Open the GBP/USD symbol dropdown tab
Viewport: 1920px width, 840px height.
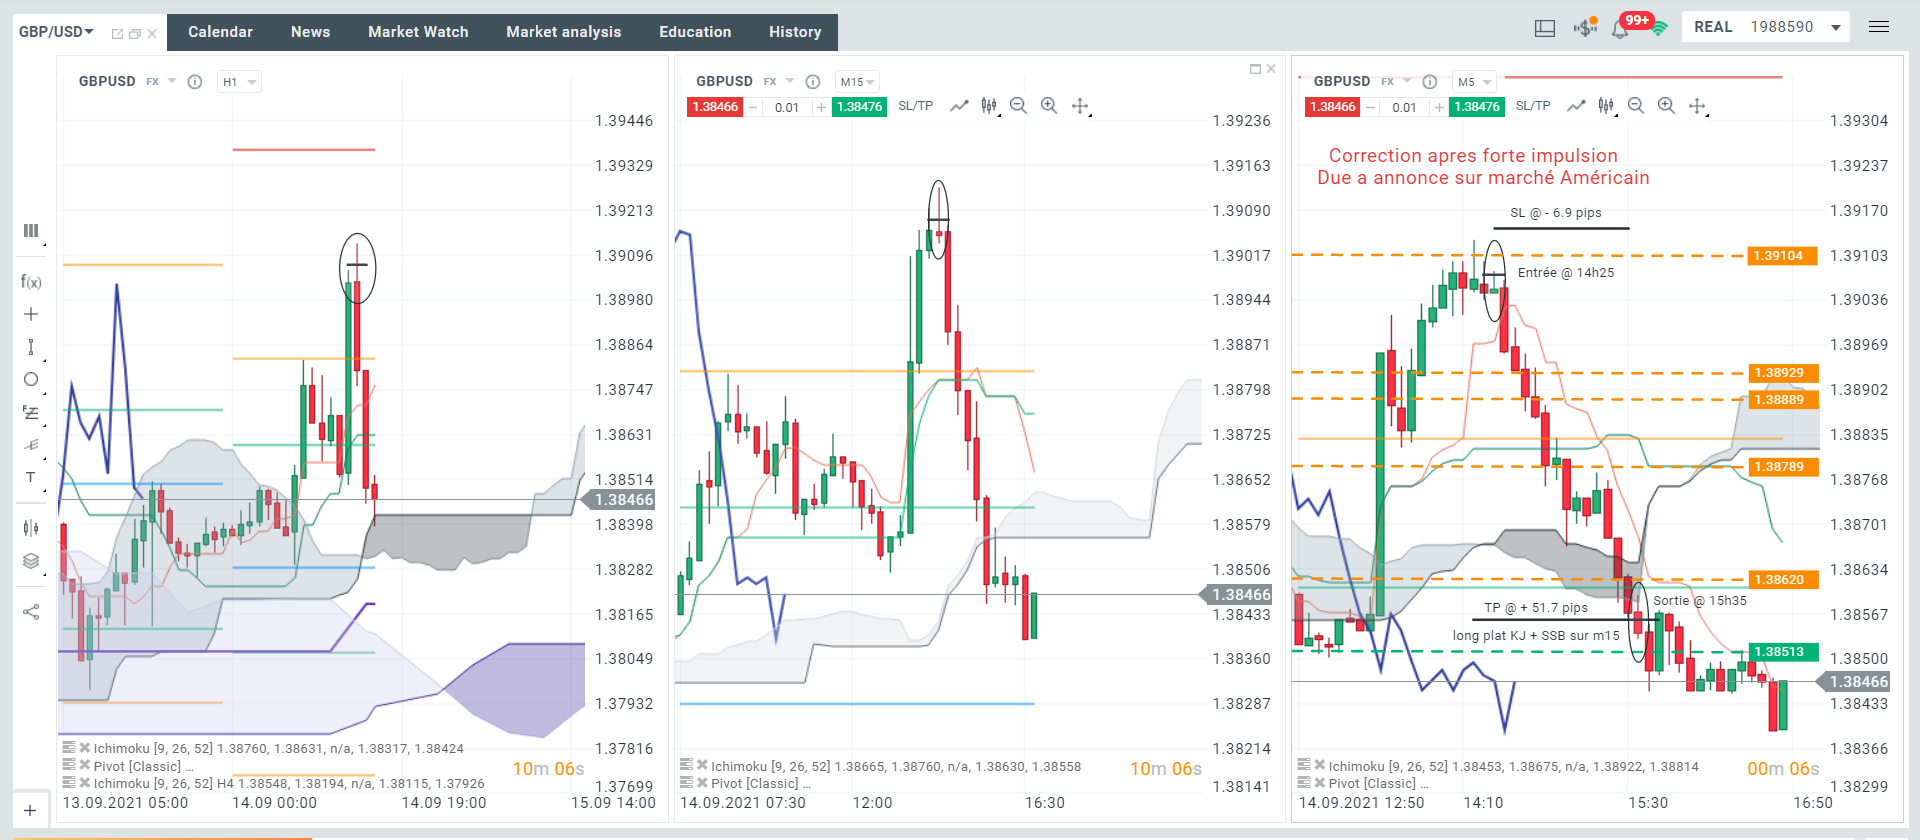[56, 32]
